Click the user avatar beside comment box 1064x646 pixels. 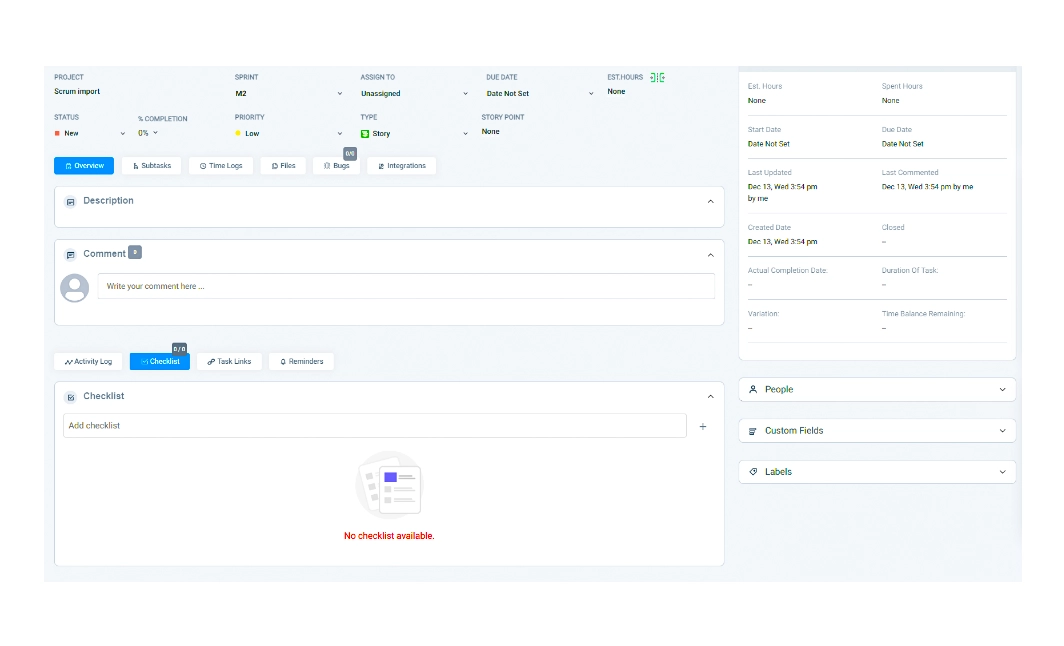pos(75,288)
